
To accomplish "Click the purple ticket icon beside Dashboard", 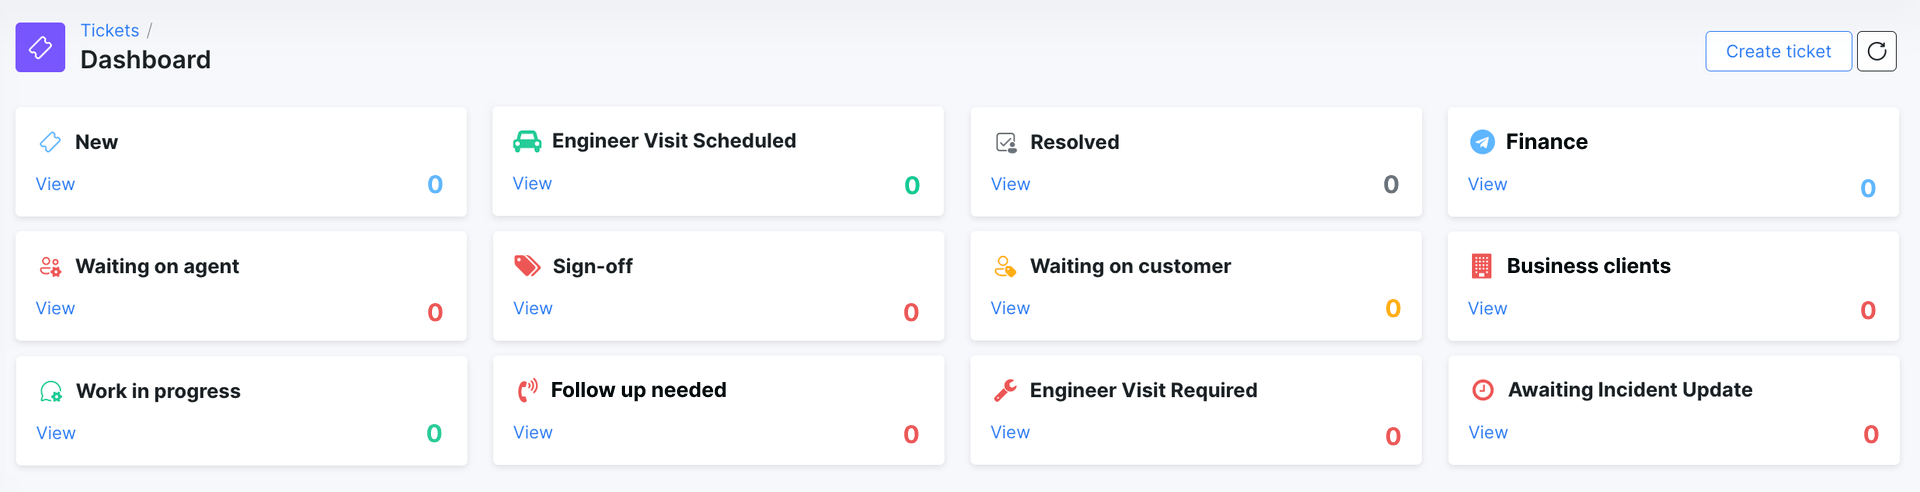I will [40, 47].
